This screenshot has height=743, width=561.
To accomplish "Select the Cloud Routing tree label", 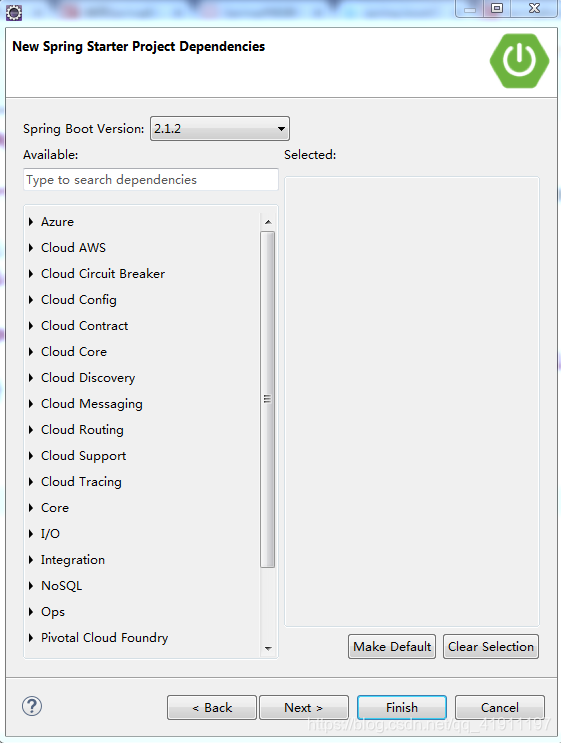I will [82, 430].
